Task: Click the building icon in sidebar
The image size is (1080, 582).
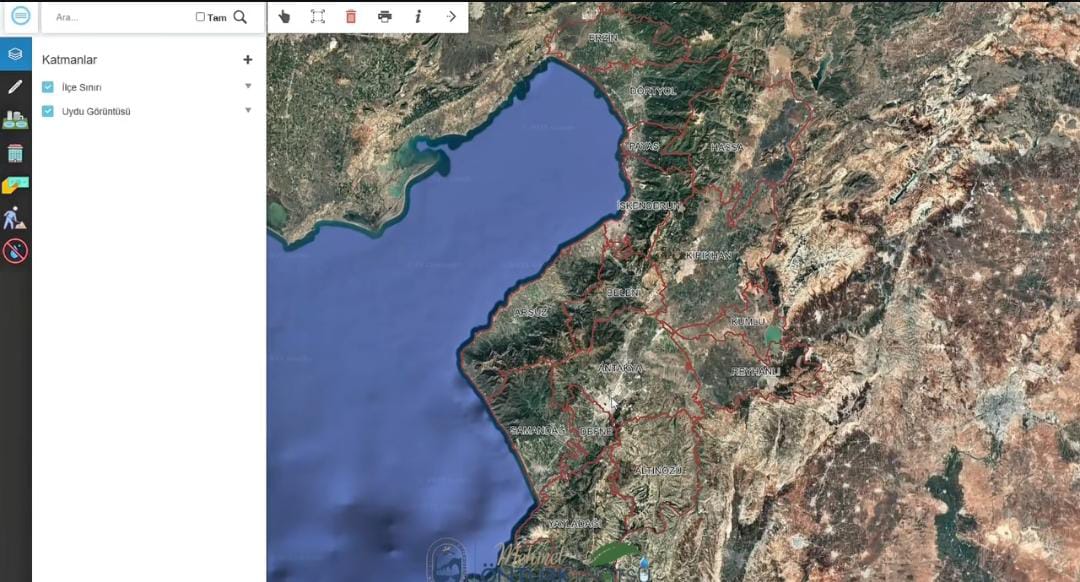Action: point(15,153)
